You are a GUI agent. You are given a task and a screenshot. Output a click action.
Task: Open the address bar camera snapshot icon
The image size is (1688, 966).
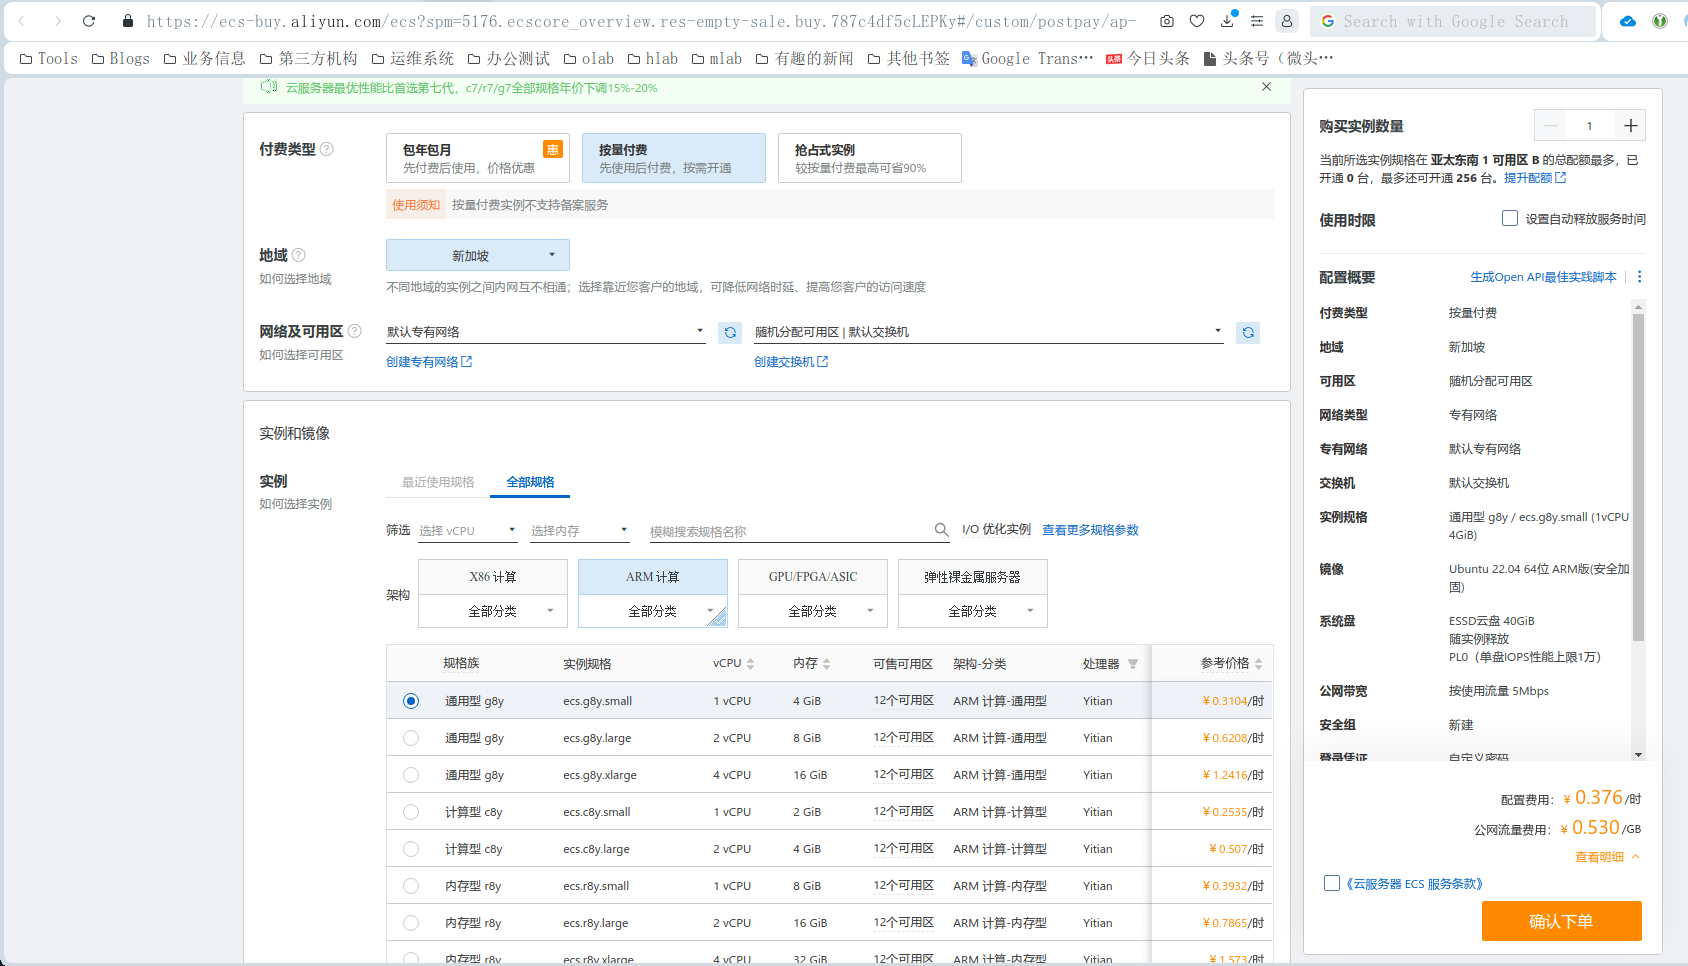click(x=1167, y=21)
